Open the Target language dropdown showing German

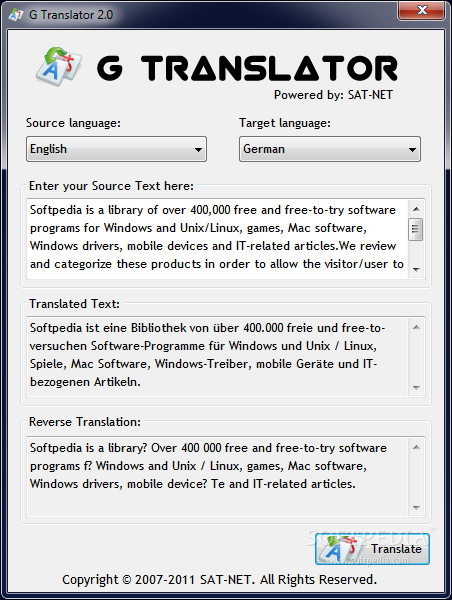point(330,149)
